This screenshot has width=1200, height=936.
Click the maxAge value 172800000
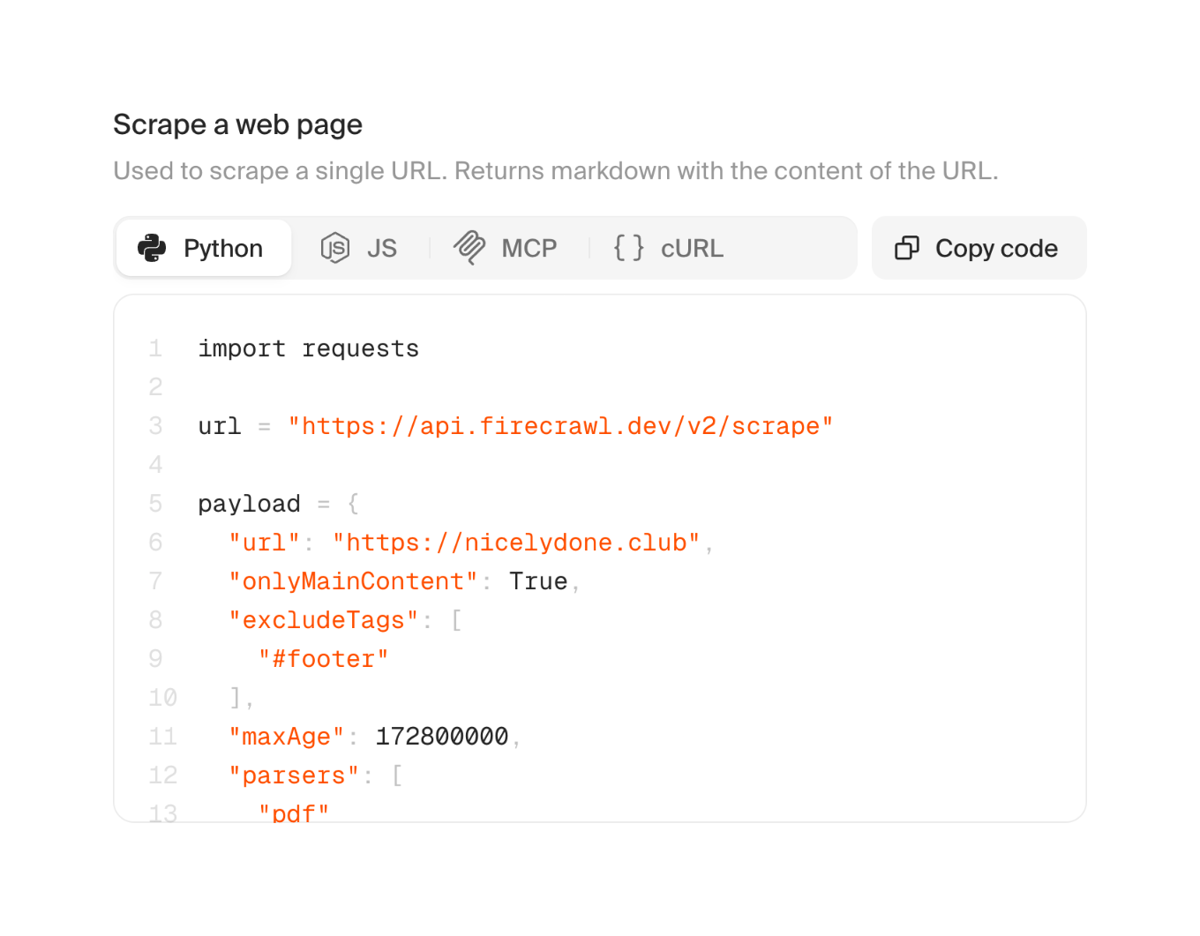[443, 736]
